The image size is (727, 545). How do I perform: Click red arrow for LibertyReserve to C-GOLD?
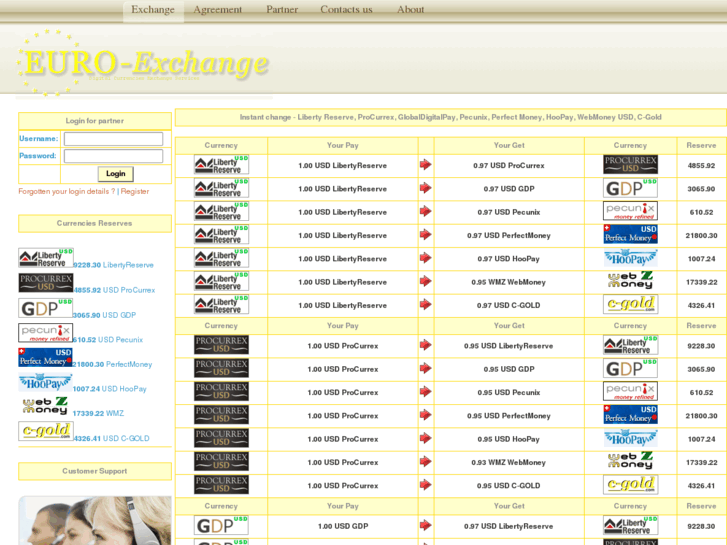pos(426,304)
